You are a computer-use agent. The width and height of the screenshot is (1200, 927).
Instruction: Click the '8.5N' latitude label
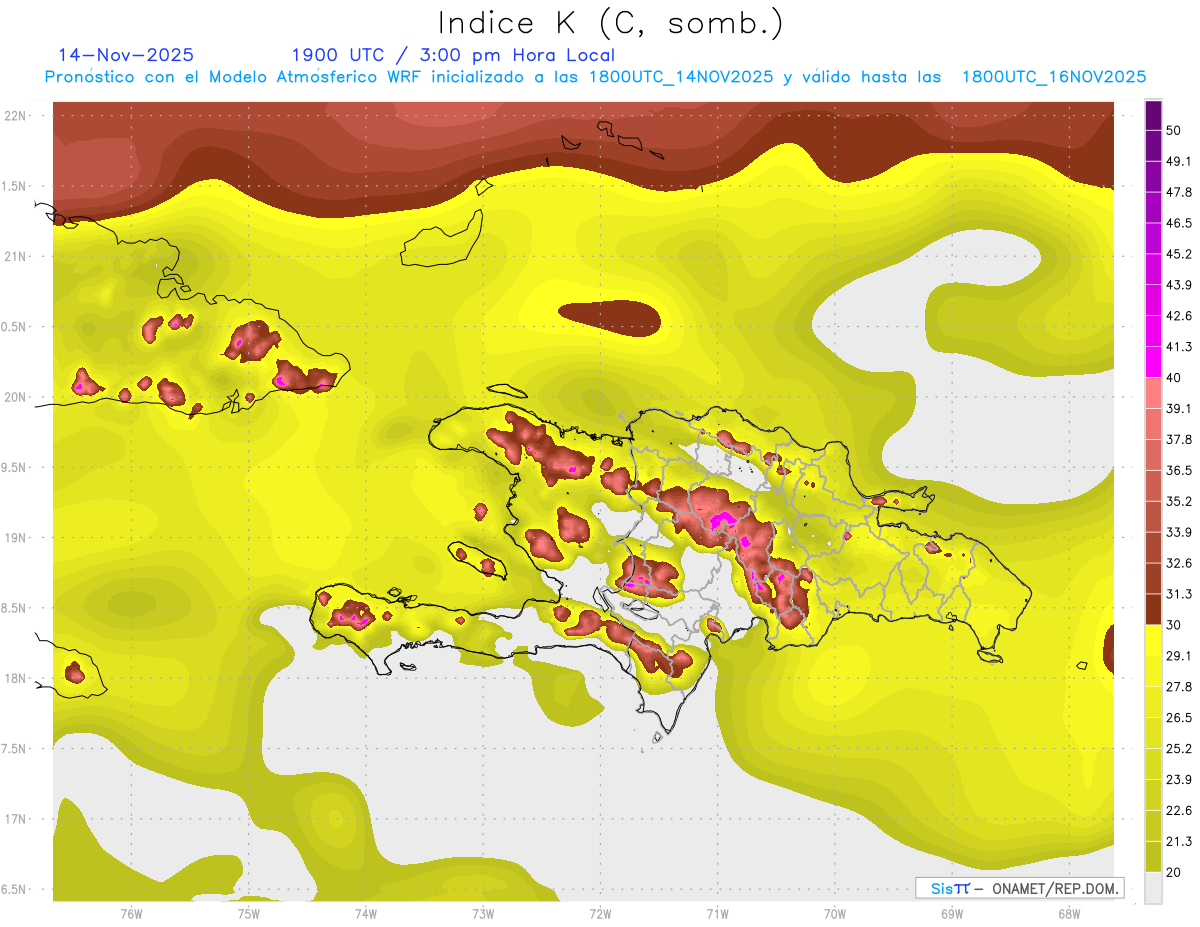(15, 608)
